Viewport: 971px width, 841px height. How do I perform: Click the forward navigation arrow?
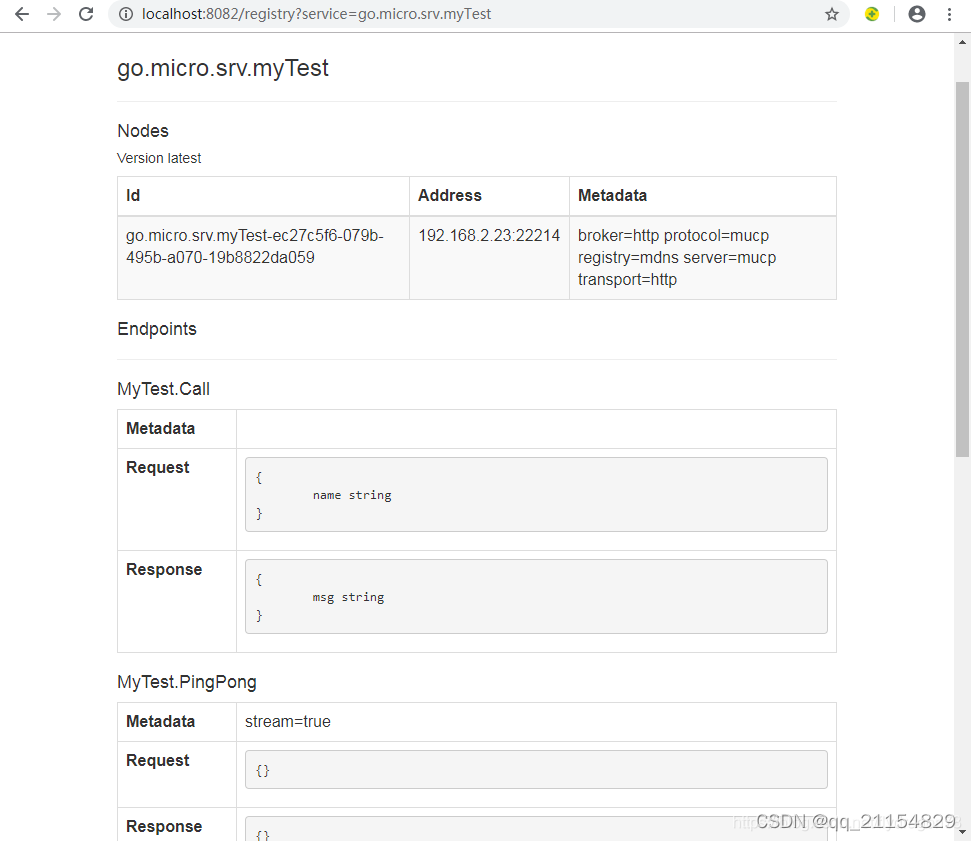coord(54,14)
